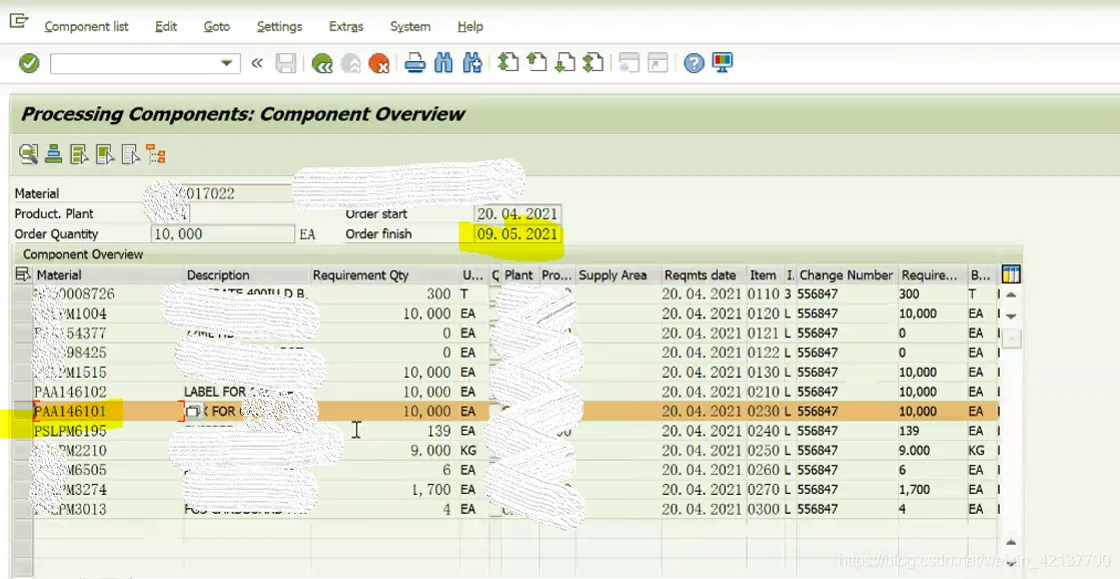
Task: Click the Change Number column header
Action: pos(846,275)
